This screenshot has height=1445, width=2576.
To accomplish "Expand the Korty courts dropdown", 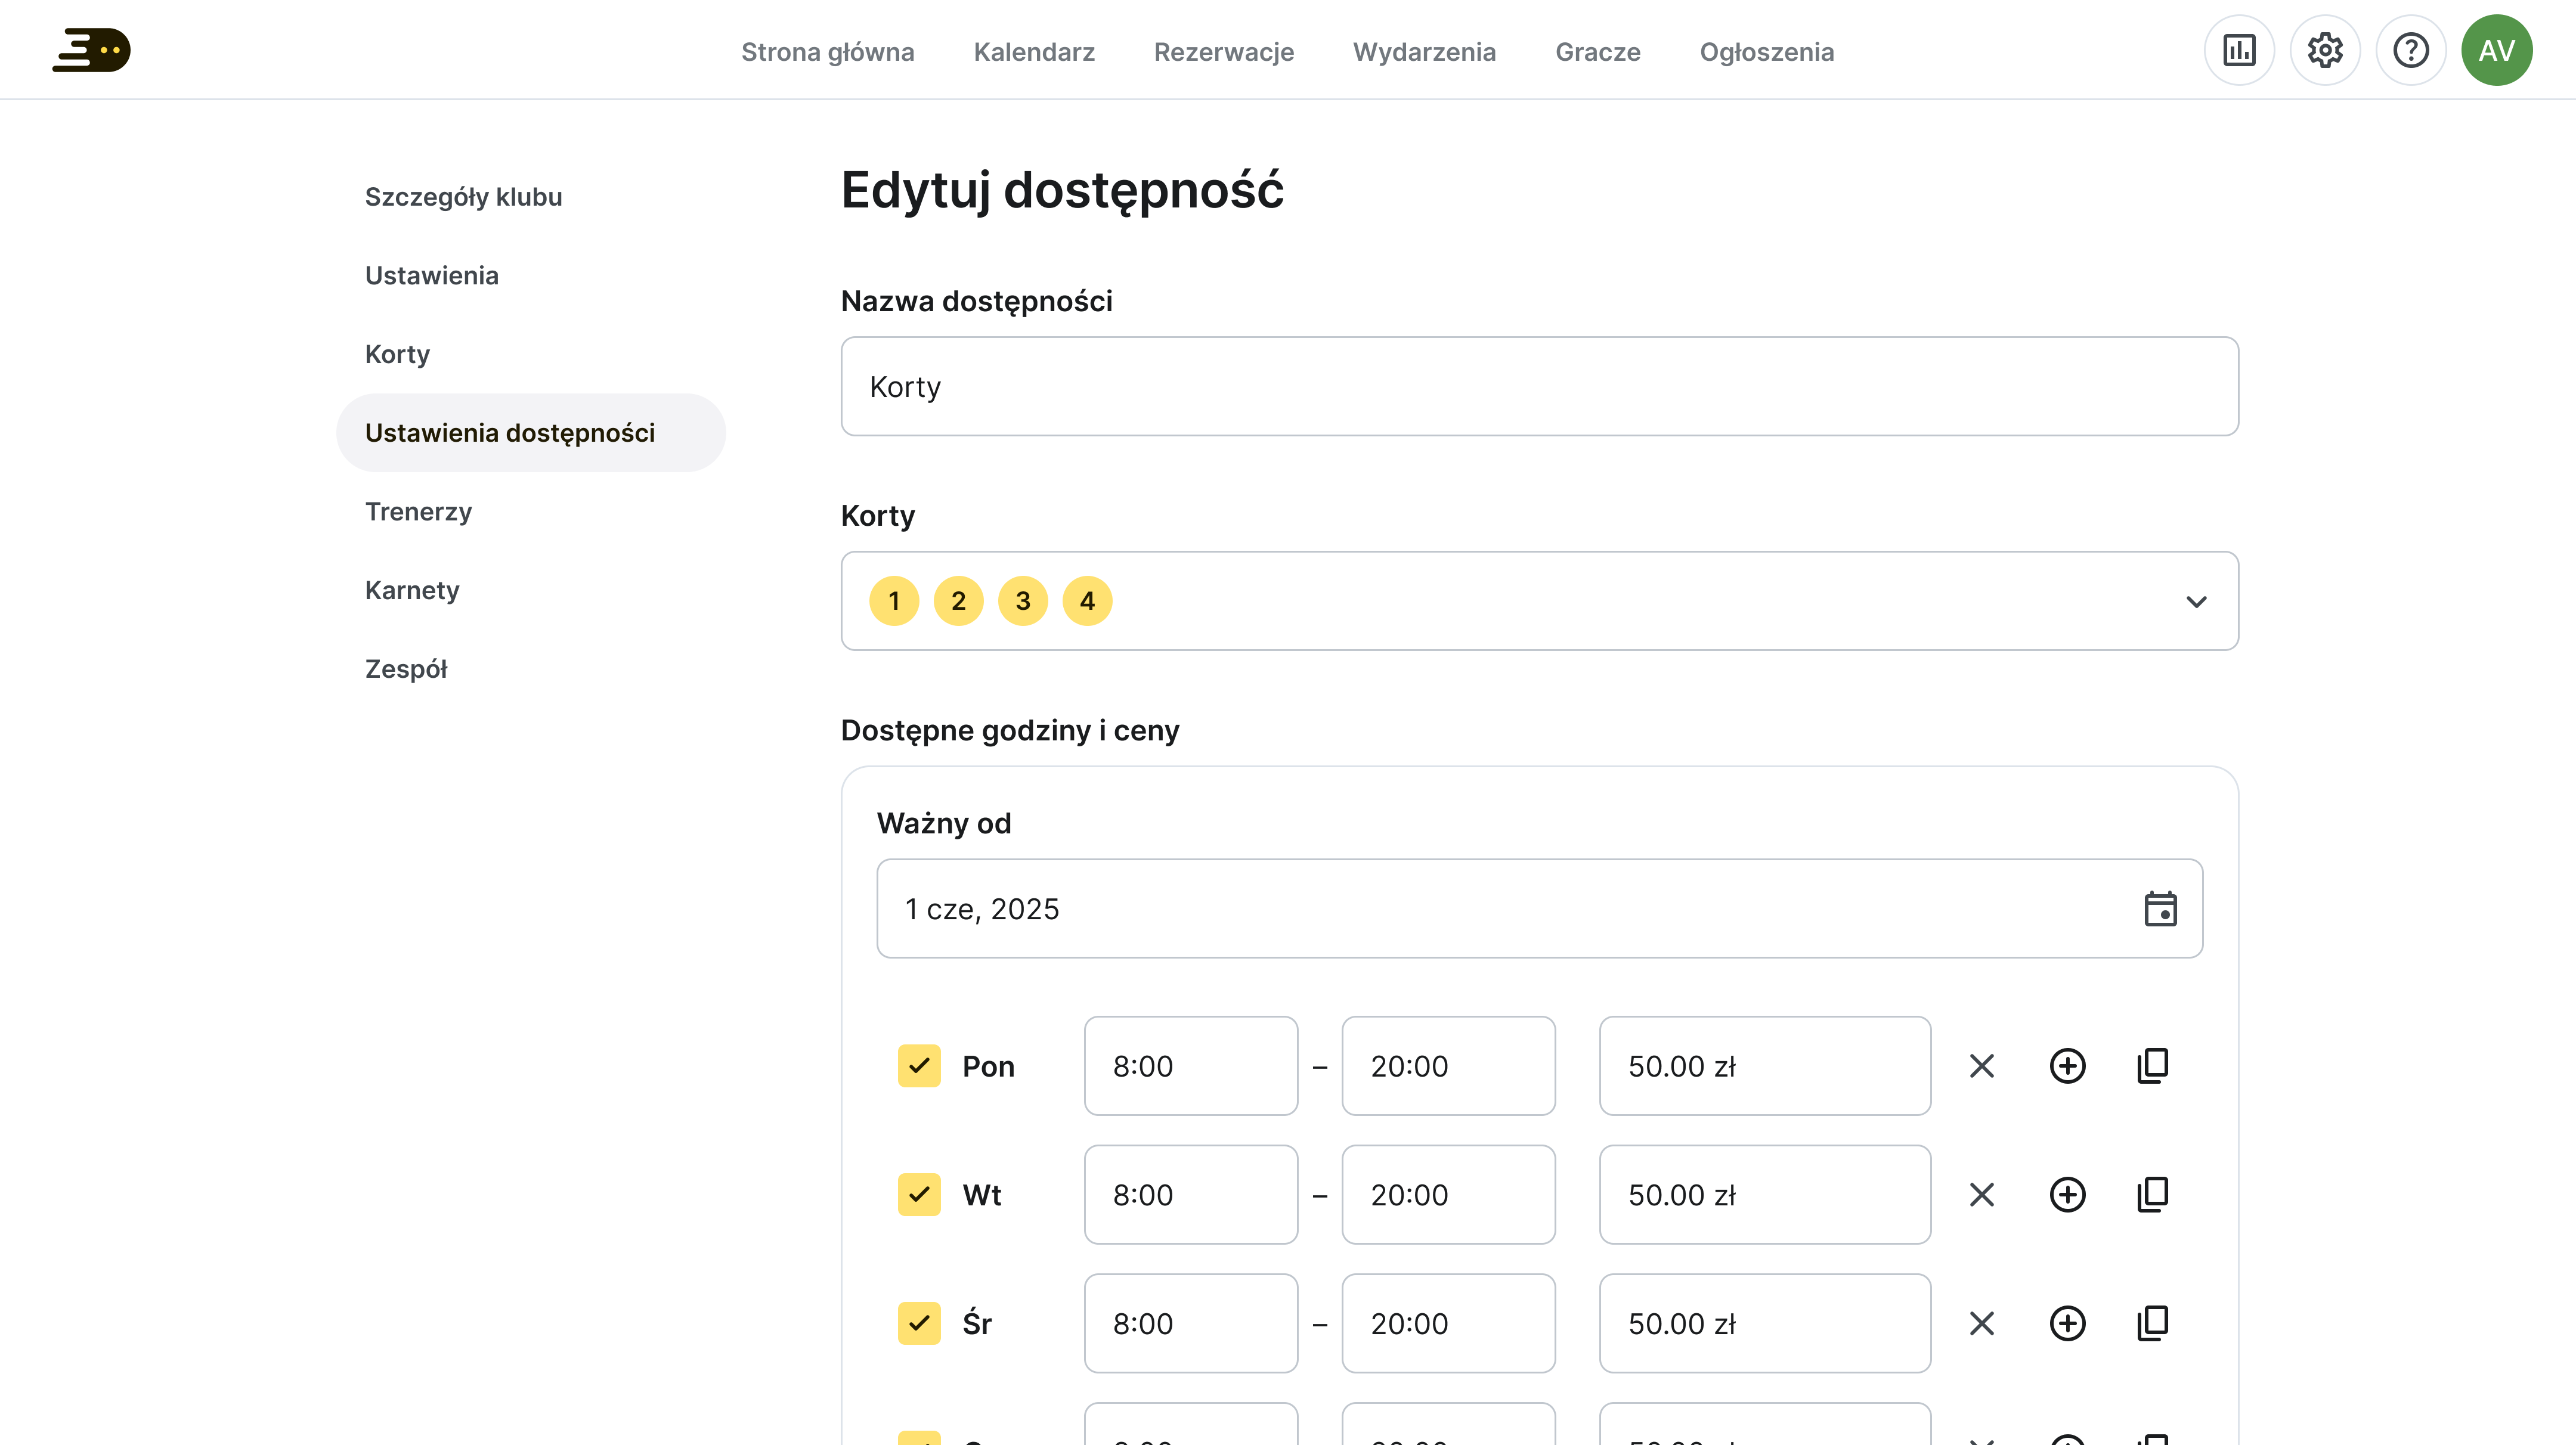I will click(x=2196, y=601).
